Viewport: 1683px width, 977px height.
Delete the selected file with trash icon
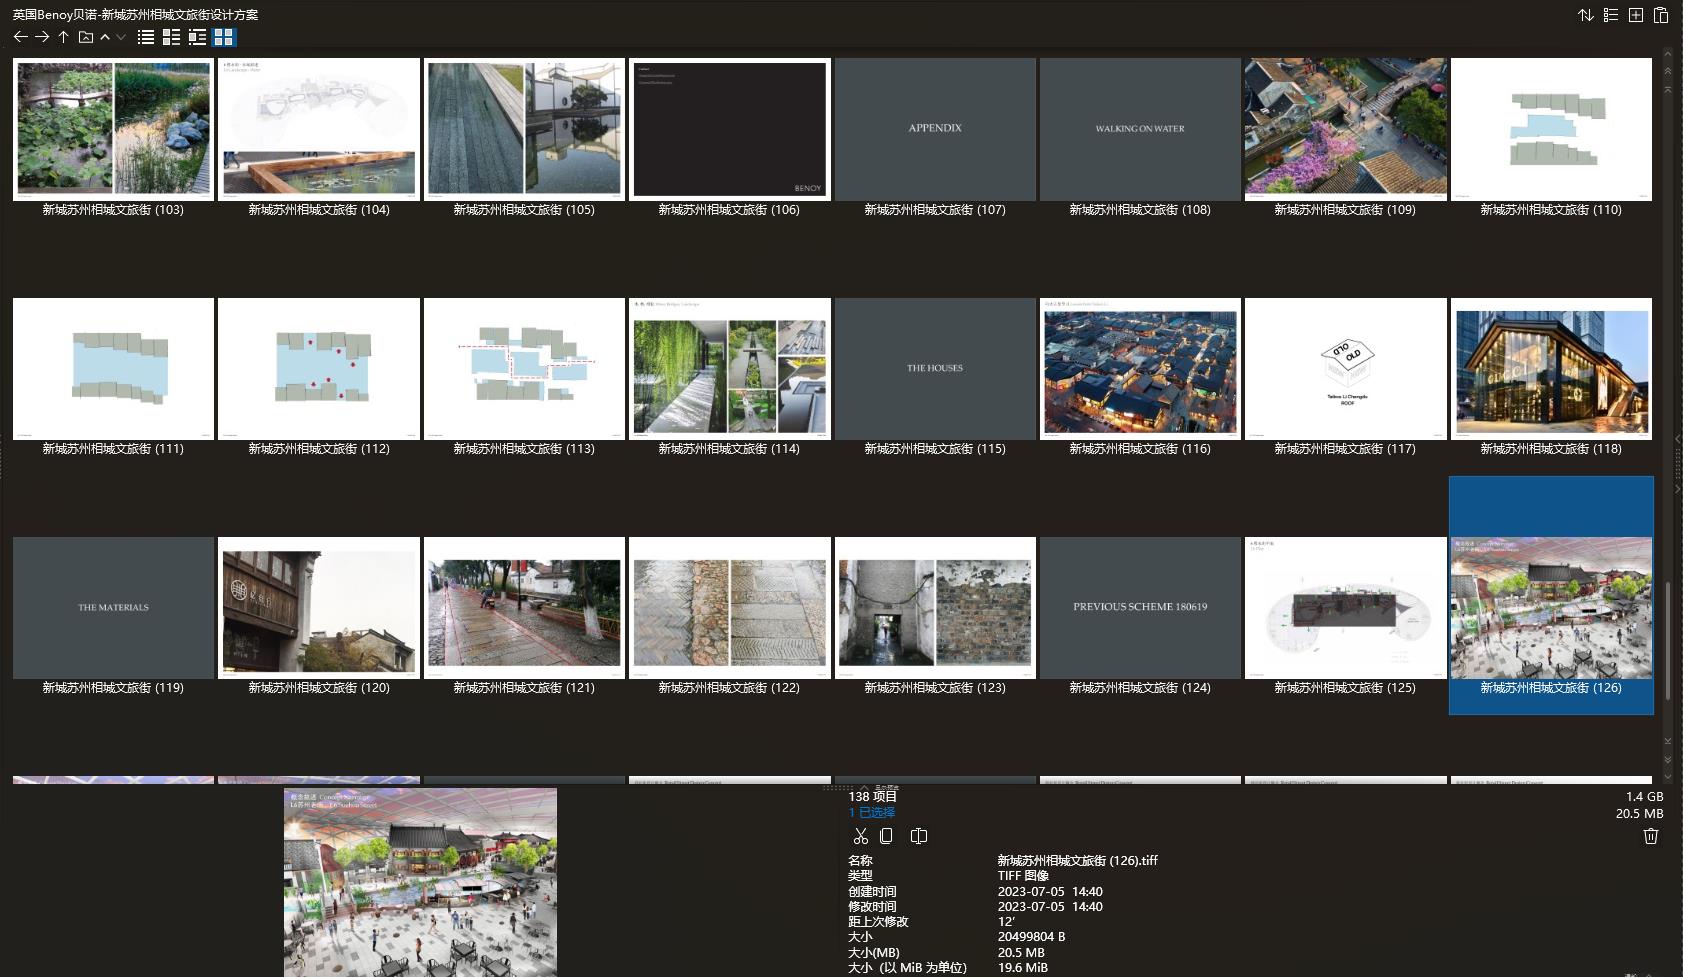click(x=1651, y=836)
